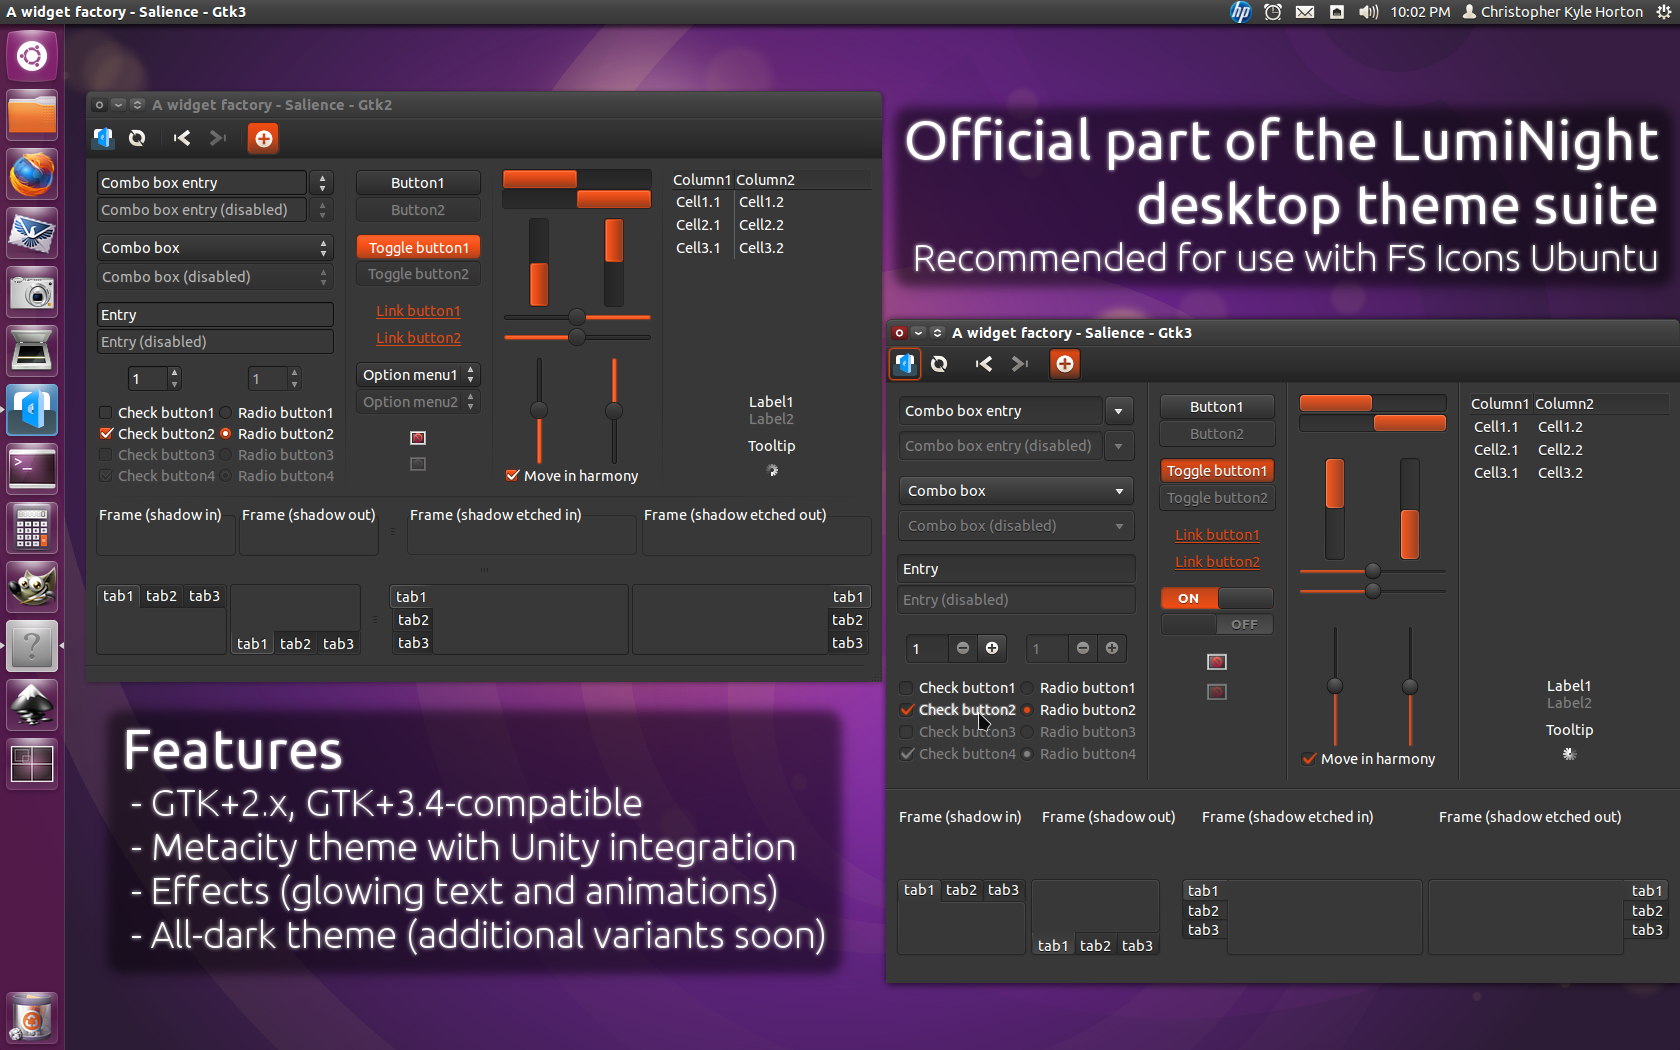
Task: Click the go-last arrow in Gtk3 toolbar
Action: point(1019,364)
